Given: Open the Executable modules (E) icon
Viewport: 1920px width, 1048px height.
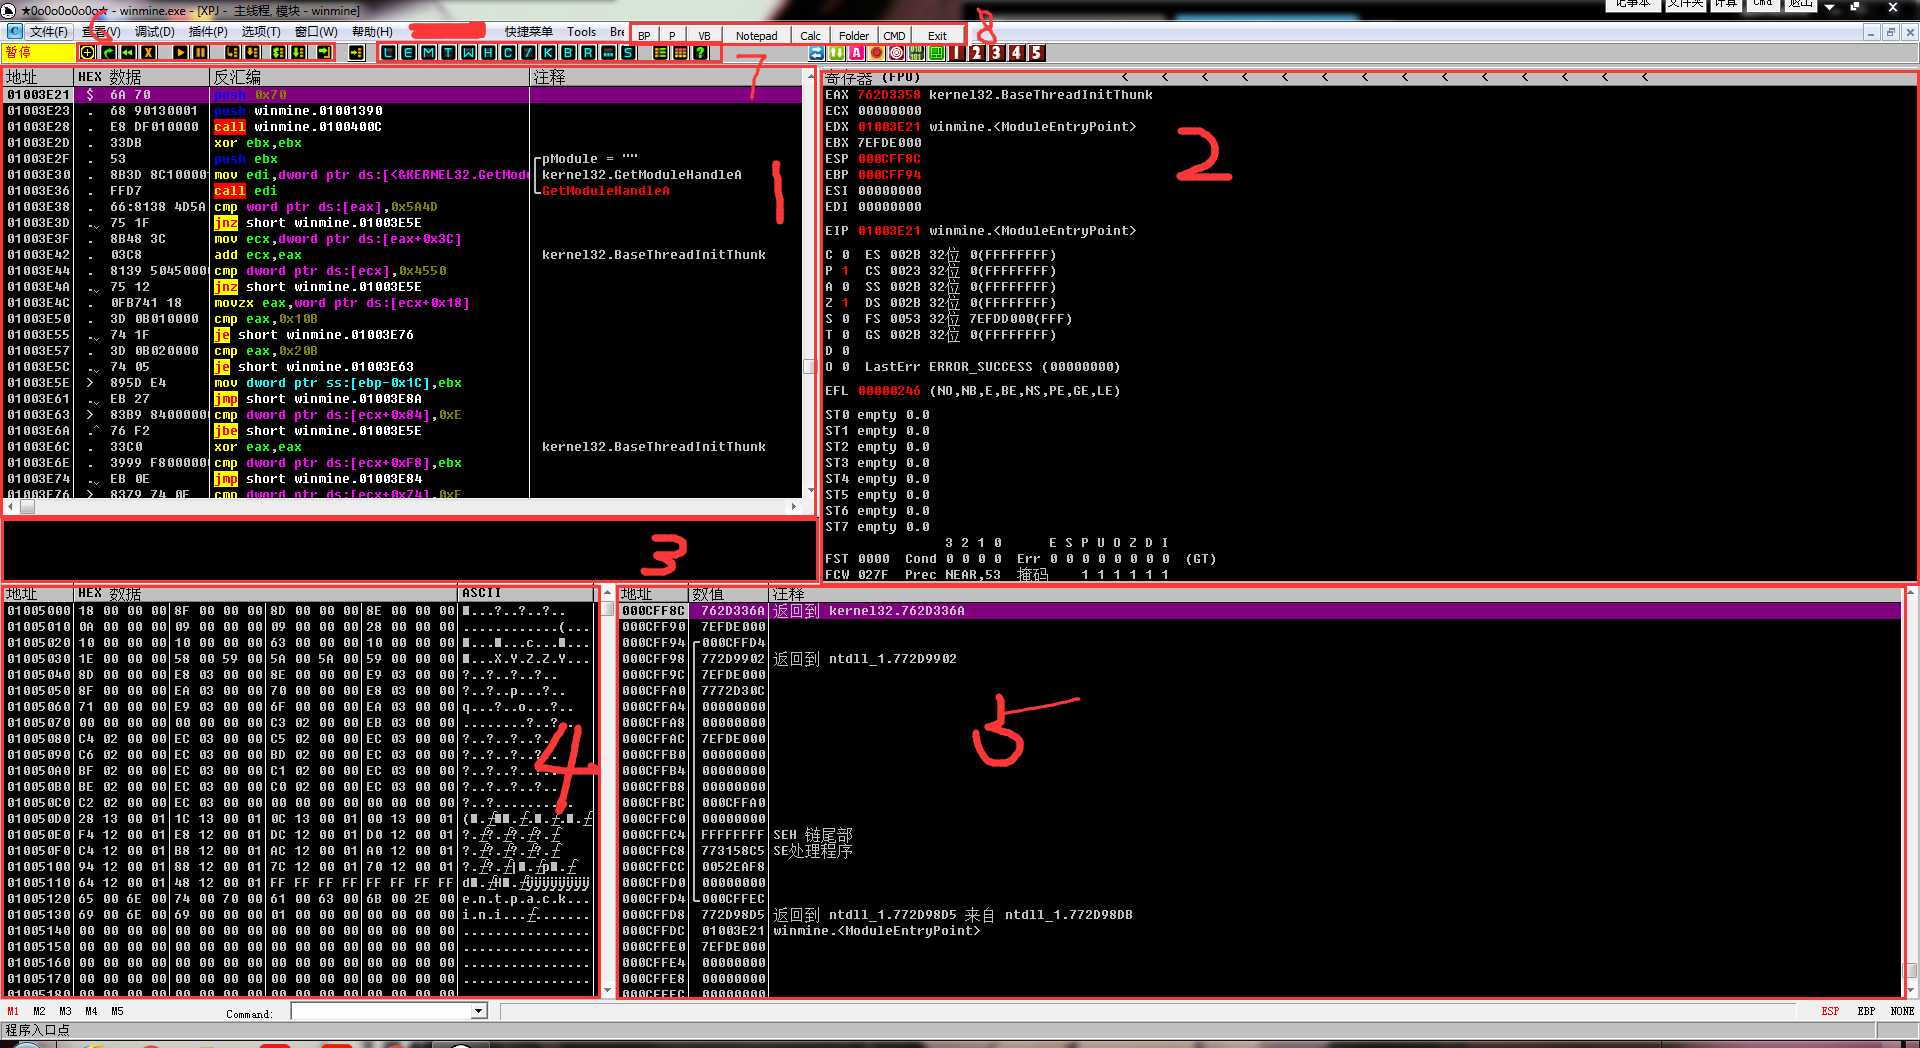Looking at the screenshot, I should (408, 53).
